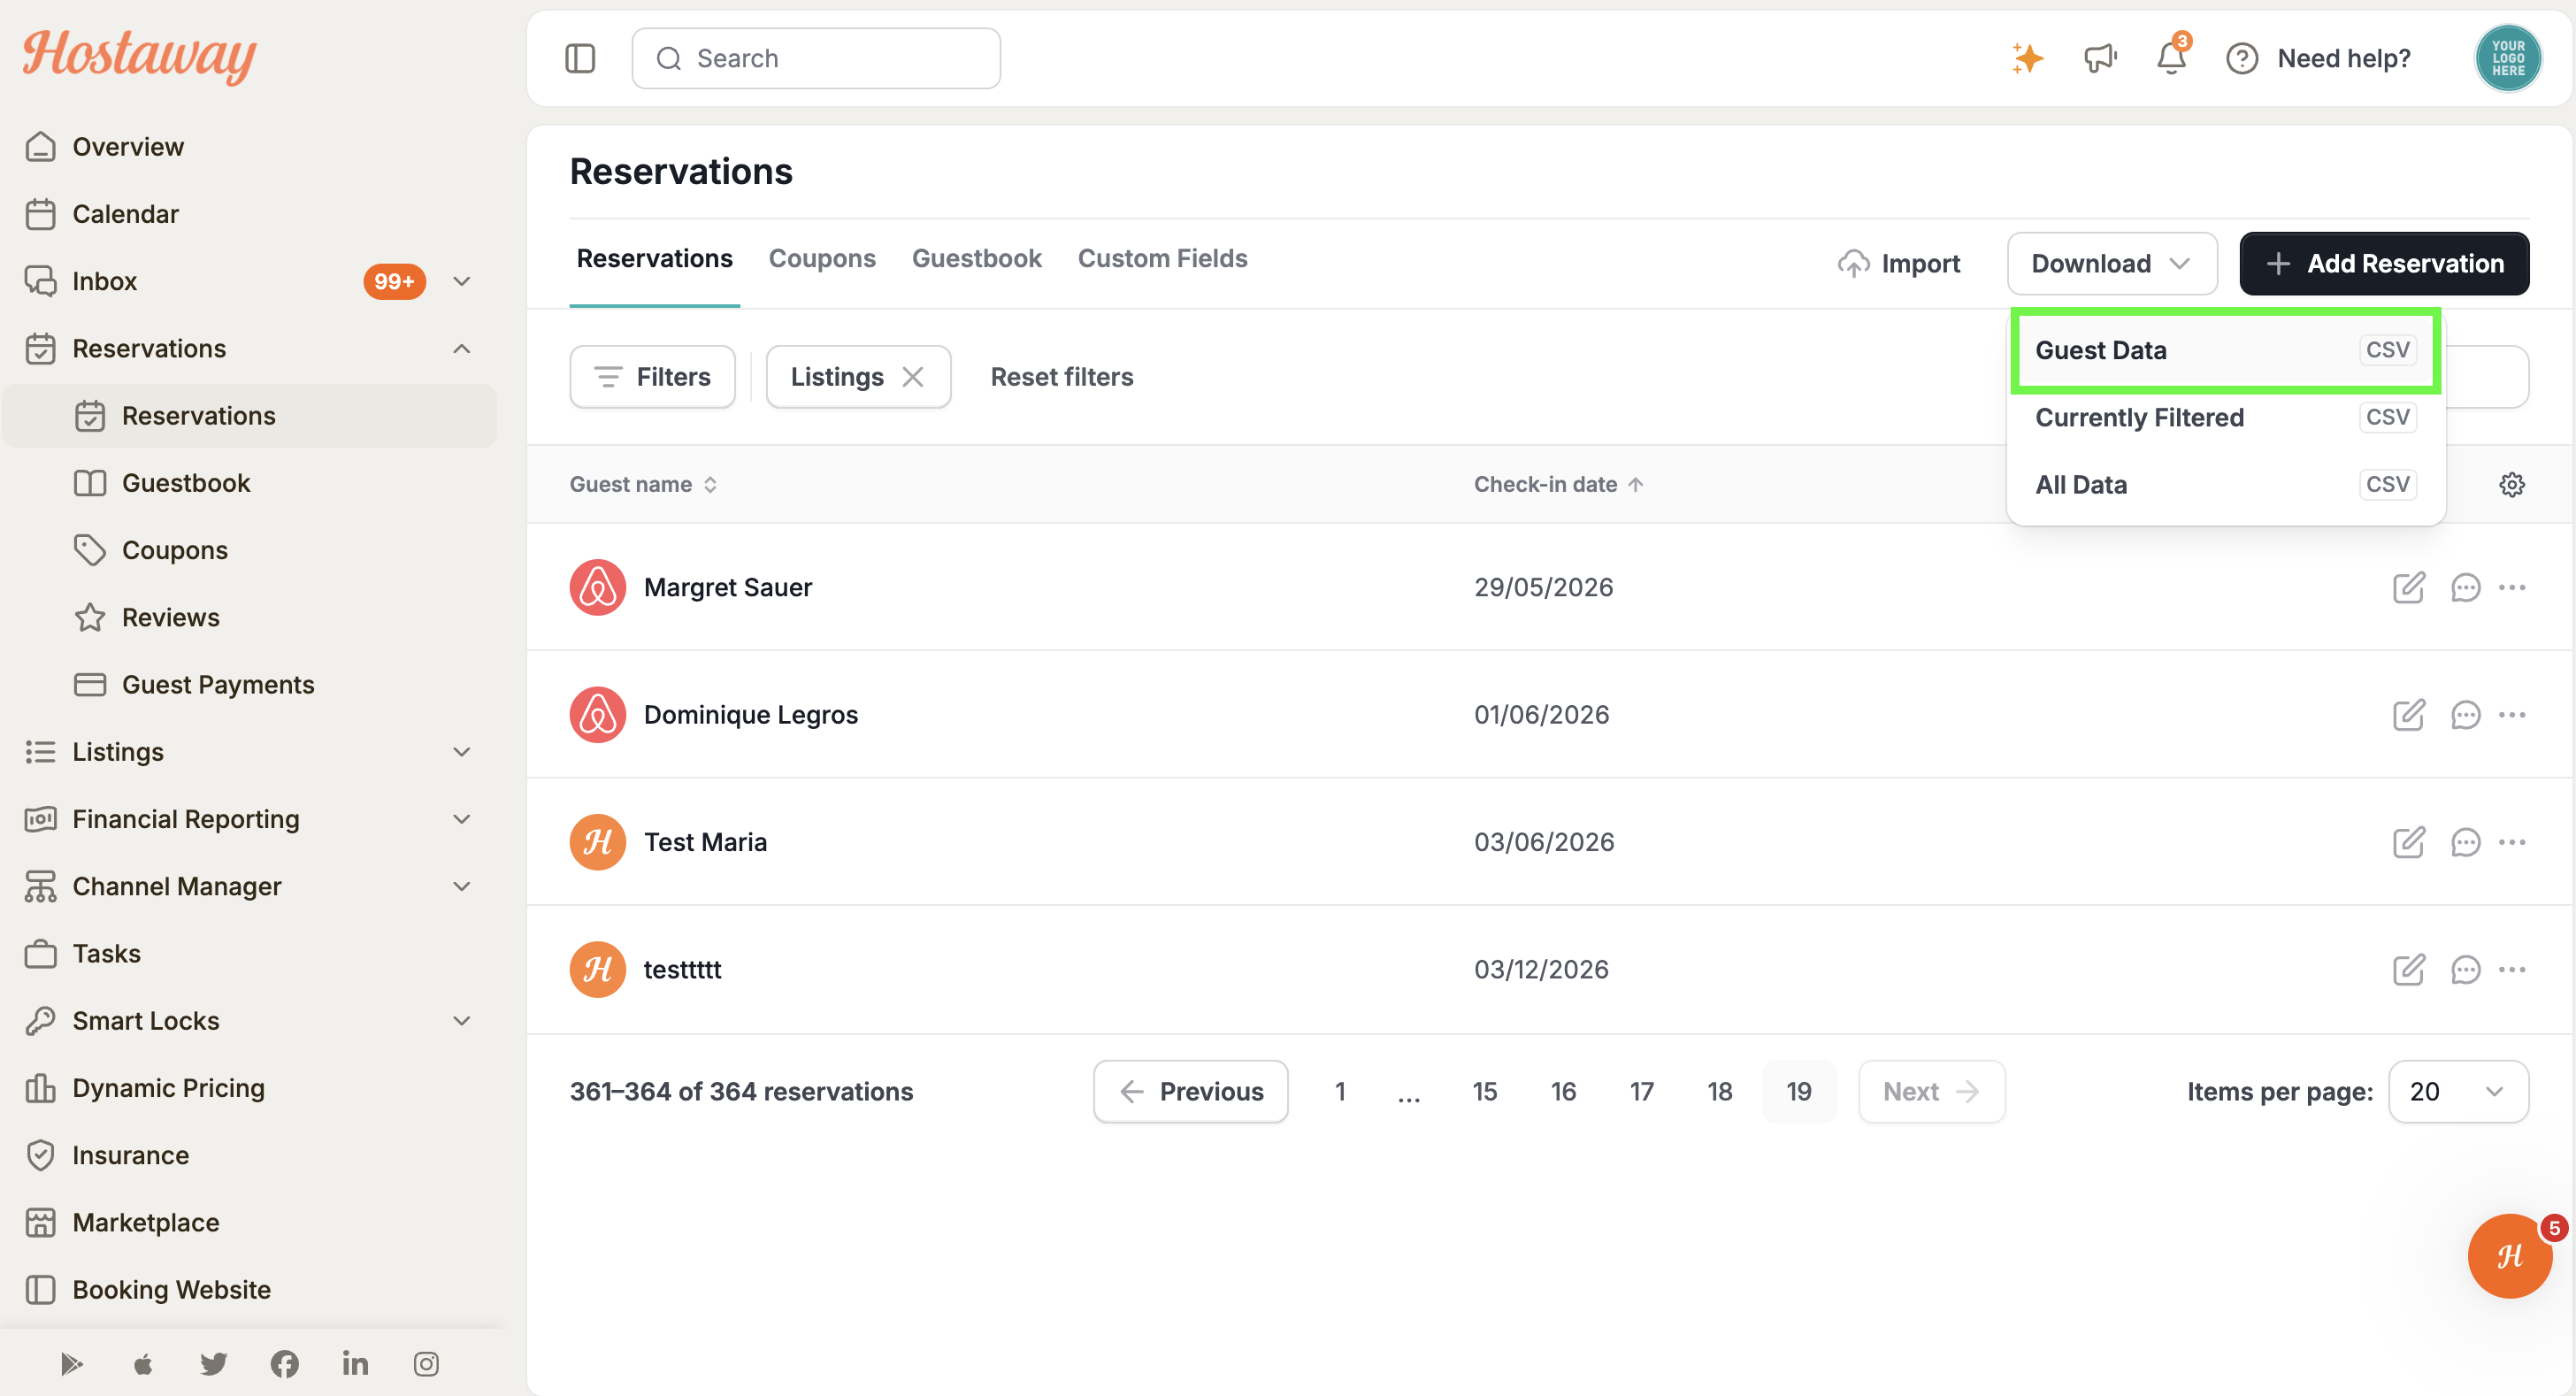
Task: Switch to the Custom Fields tab
Action: [x=1162, y=258]
